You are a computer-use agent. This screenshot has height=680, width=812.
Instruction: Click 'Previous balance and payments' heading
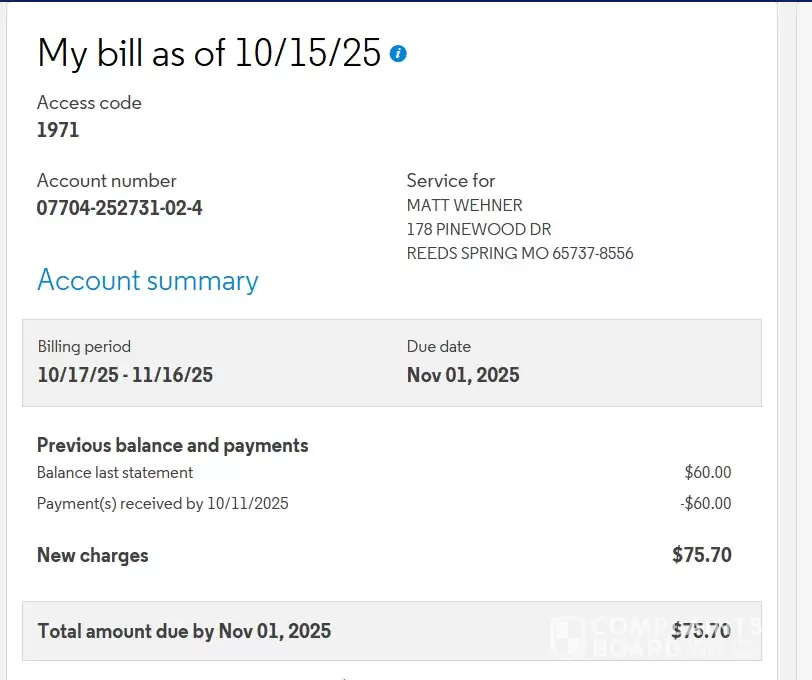tap(172, 445)
